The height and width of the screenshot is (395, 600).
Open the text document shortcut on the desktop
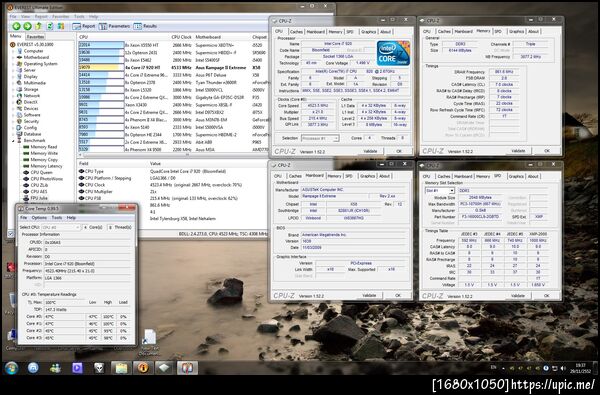(149, 341)
